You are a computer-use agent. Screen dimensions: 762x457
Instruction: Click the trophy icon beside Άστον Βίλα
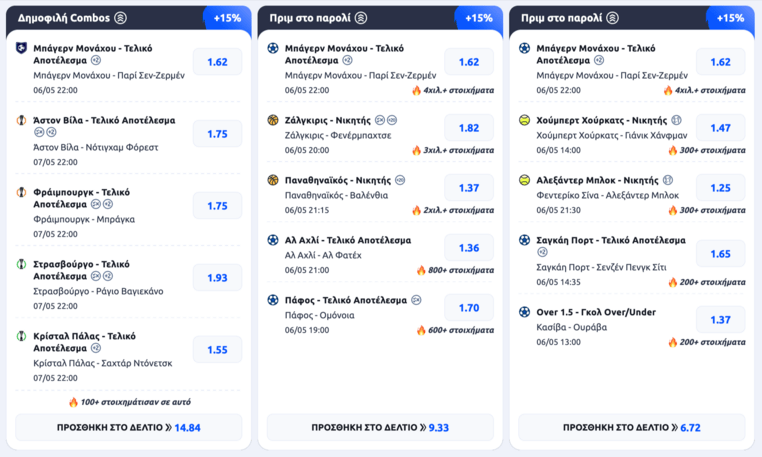point(21,120)
